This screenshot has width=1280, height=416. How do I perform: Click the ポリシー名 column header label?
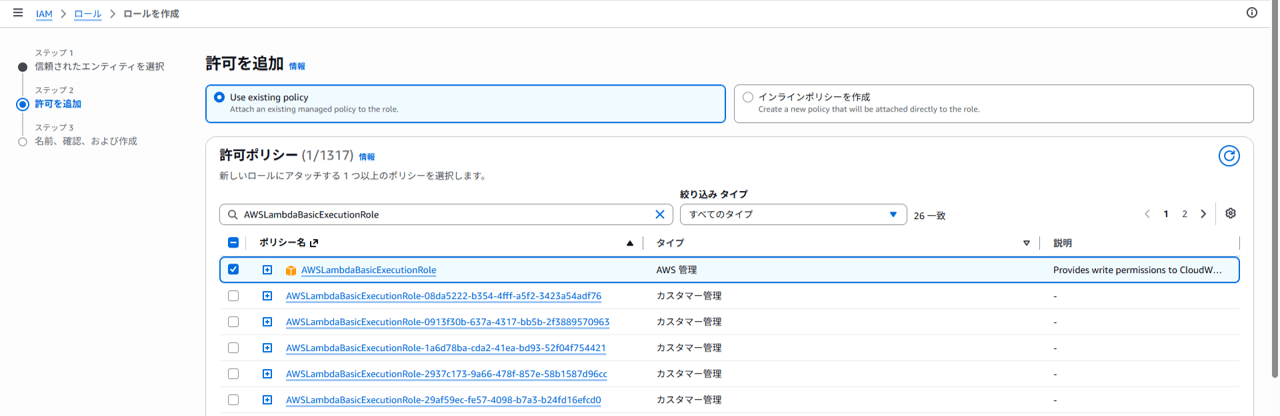[282, 243]
